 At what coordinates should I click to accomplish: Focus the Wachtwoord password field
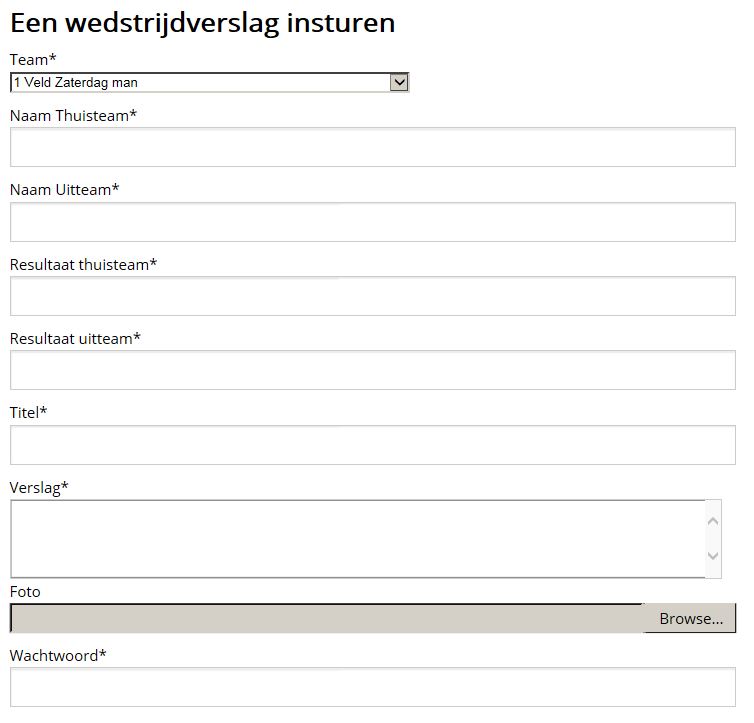click(373, 687)
